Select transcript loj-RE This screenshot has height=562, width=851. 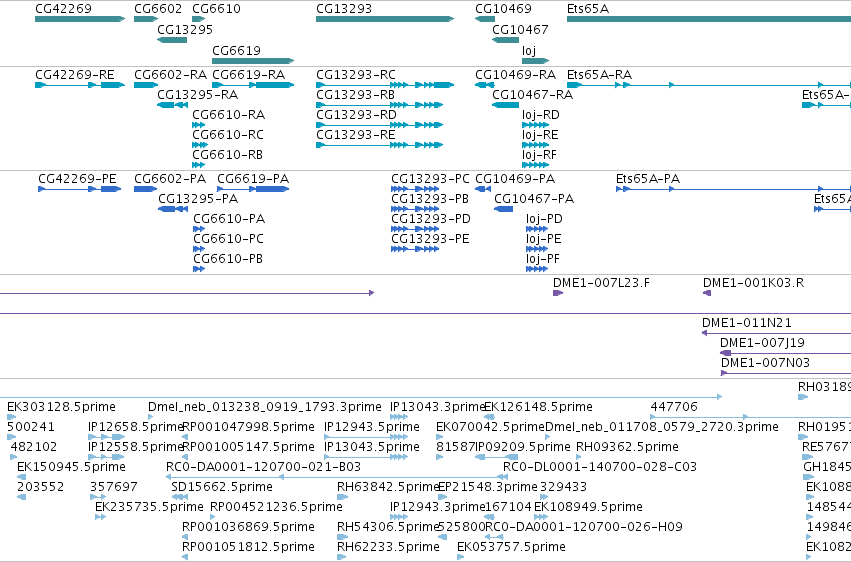[535, 145]
